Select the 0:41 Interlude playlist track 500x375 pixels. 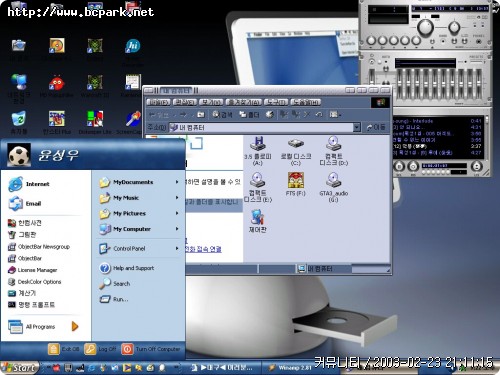pyautogui.click(x=437, y=121)
